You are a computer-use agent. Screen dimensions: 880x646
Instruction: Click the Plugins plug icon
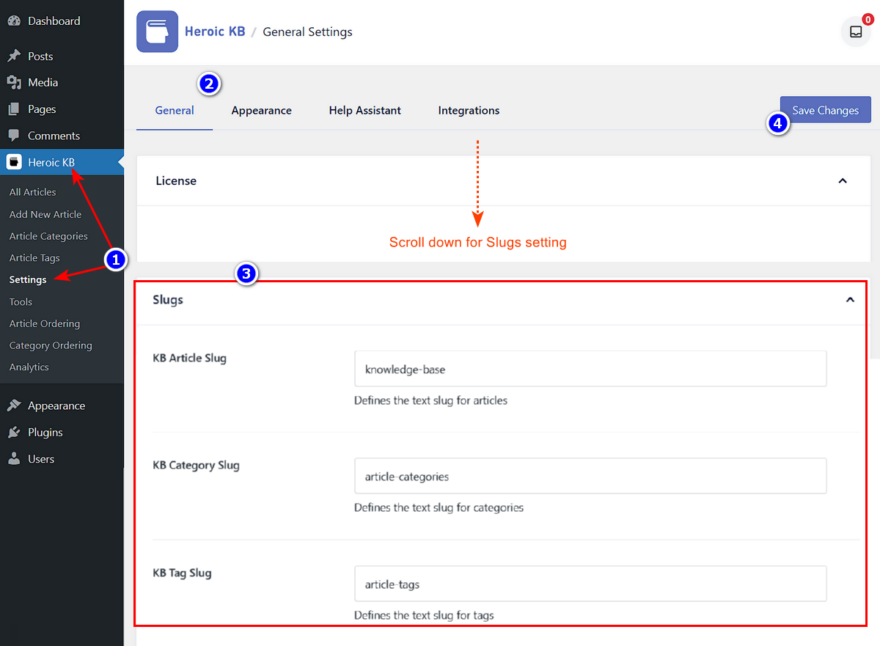click(14, 432)
